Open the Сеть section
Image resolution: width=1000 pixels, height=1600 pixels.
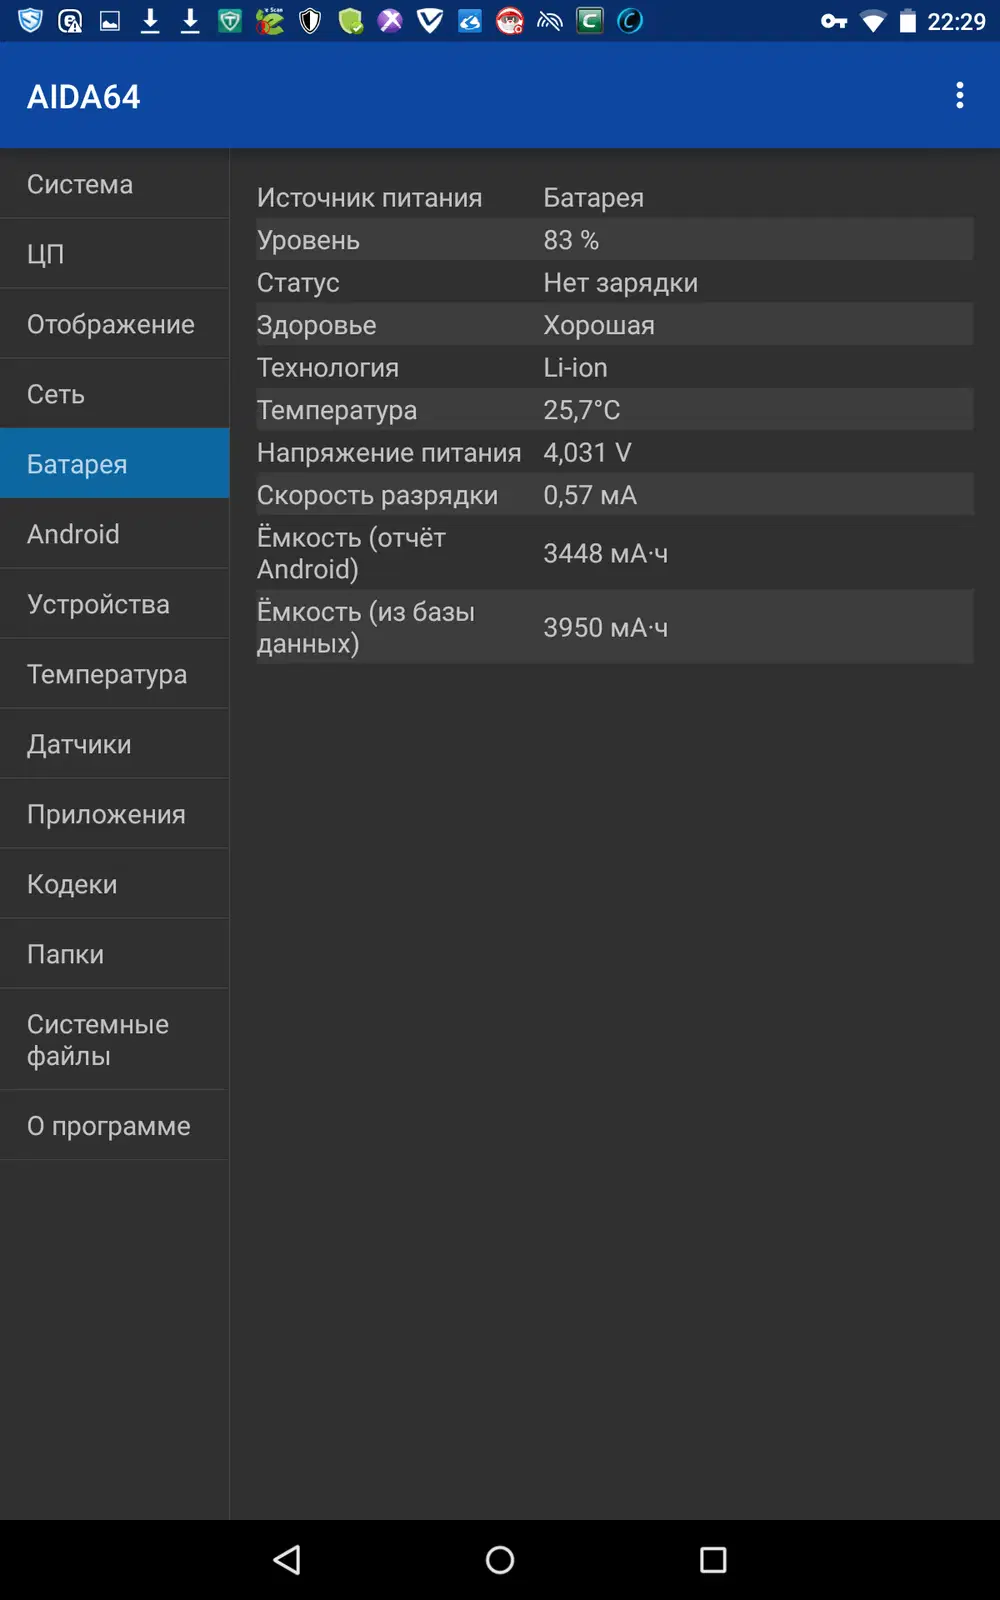(114, 394)
